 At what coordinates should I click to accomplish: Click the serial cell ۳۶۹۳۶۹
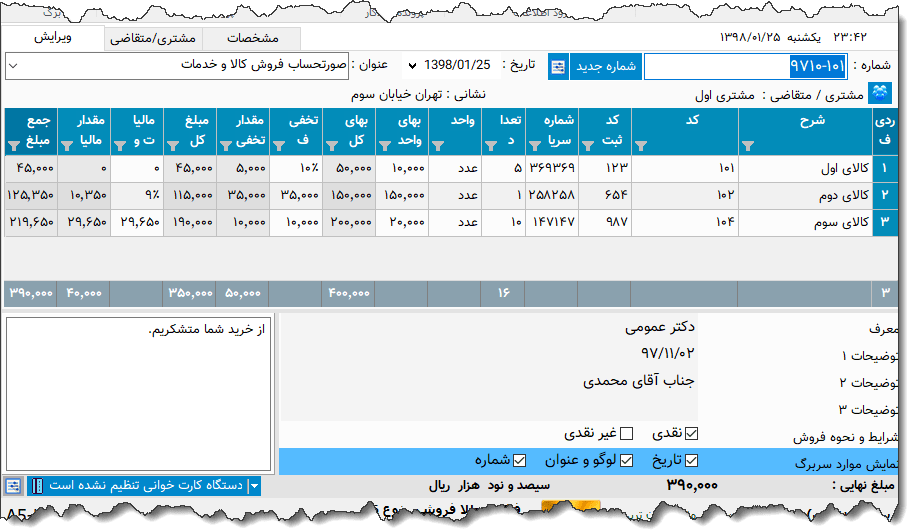click(x=552, y=168)
